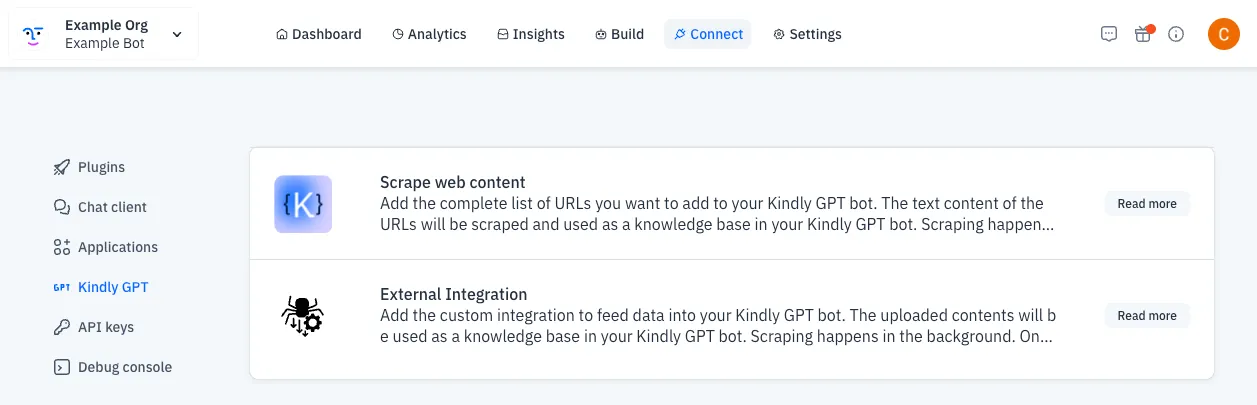Read more about External Integration
Viewport: 1257px width, 405px height.
(1147, 316)
